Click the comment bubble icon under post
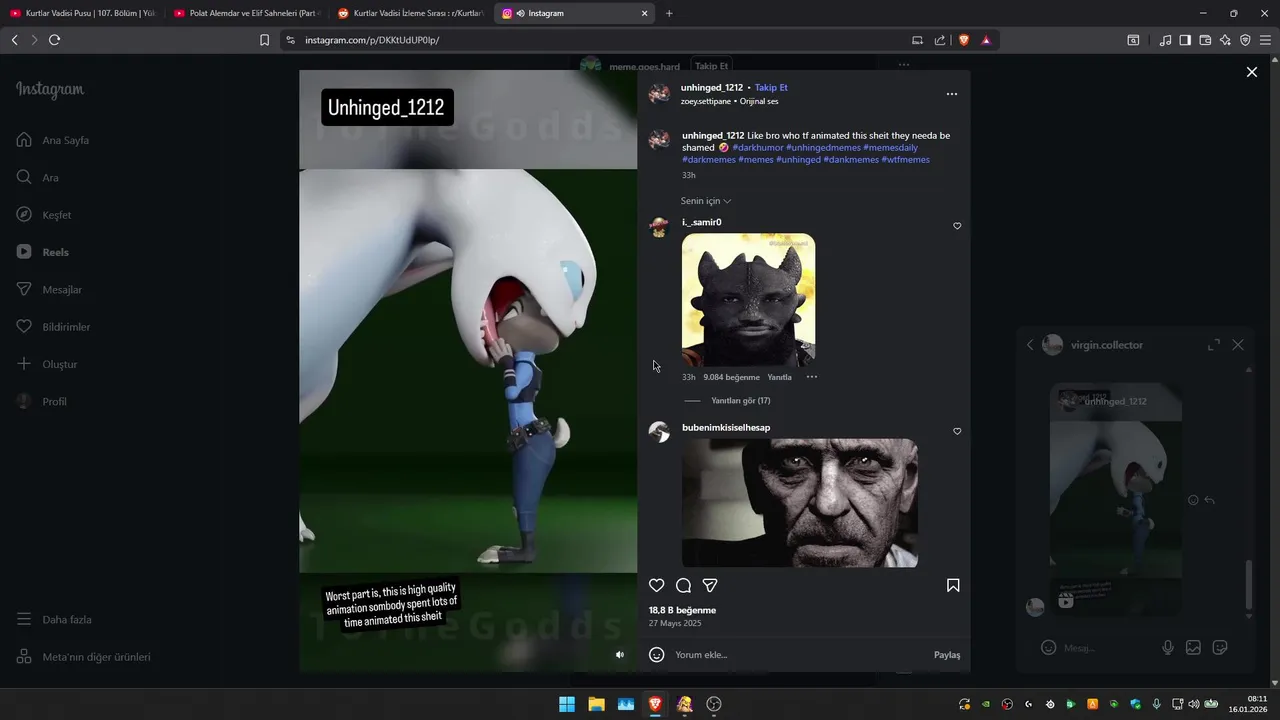 683,585
